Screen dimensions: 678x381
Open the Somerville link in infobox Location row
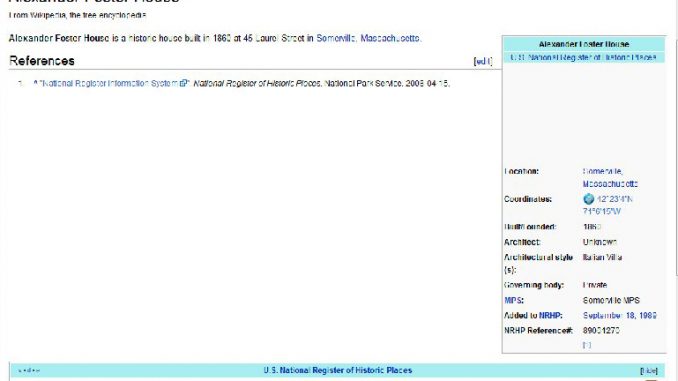[x=602, y=171]
